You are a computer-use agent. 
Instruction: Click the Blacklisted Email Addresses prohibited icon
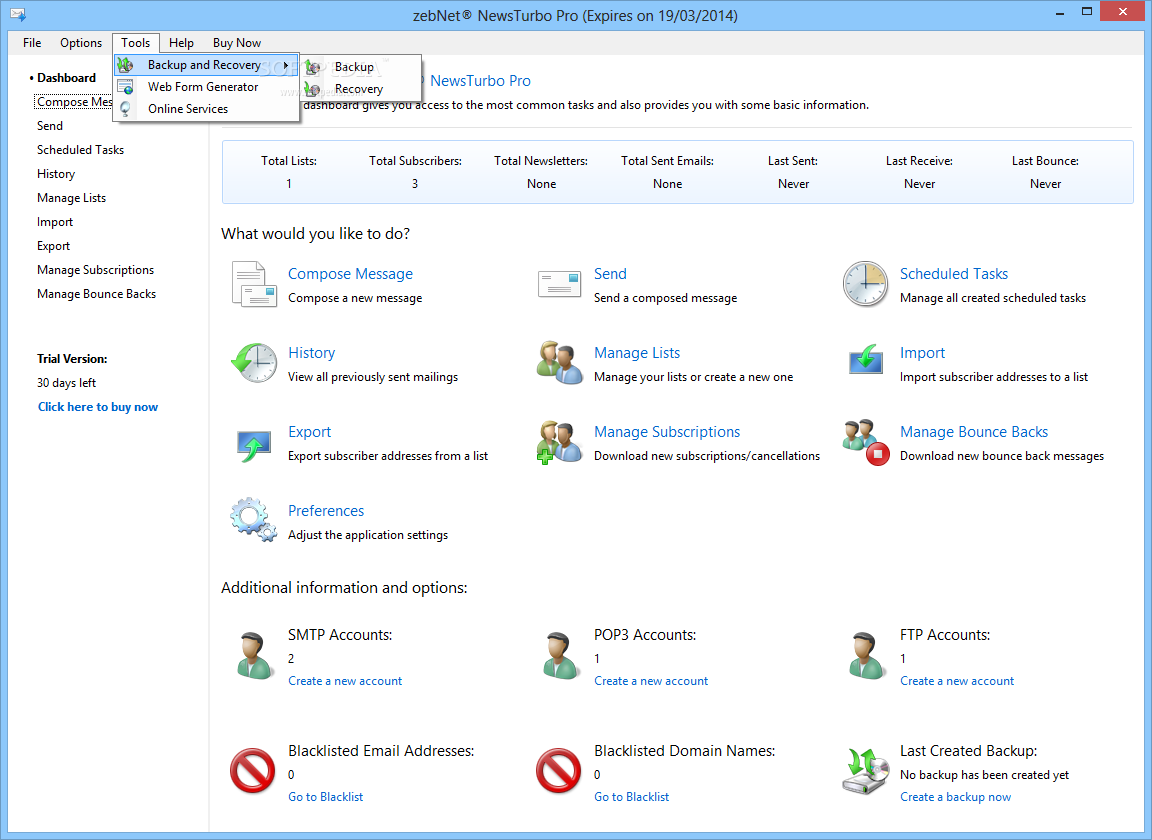253,771
